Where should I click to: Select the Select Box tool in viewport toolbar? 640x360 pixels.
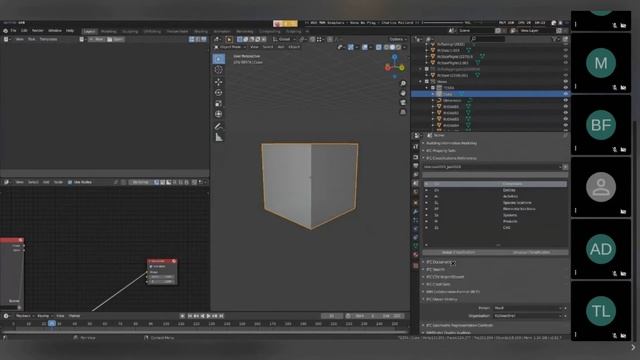(219, 59)
